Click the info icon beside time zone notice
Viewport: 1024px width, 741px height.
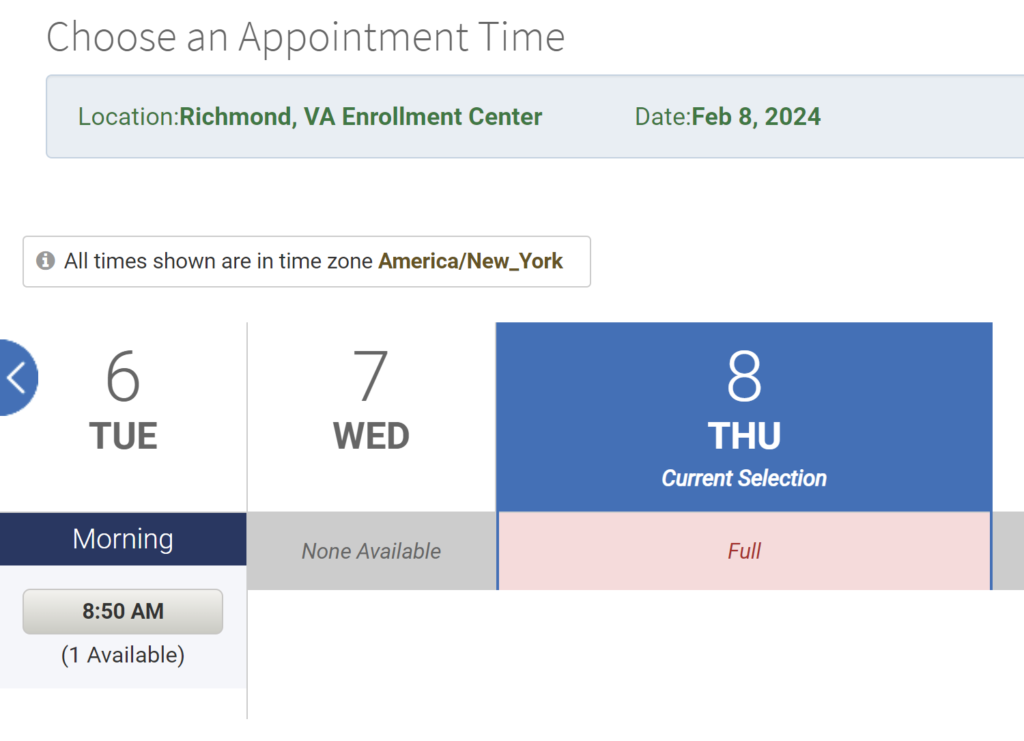[x=45, y=261]
